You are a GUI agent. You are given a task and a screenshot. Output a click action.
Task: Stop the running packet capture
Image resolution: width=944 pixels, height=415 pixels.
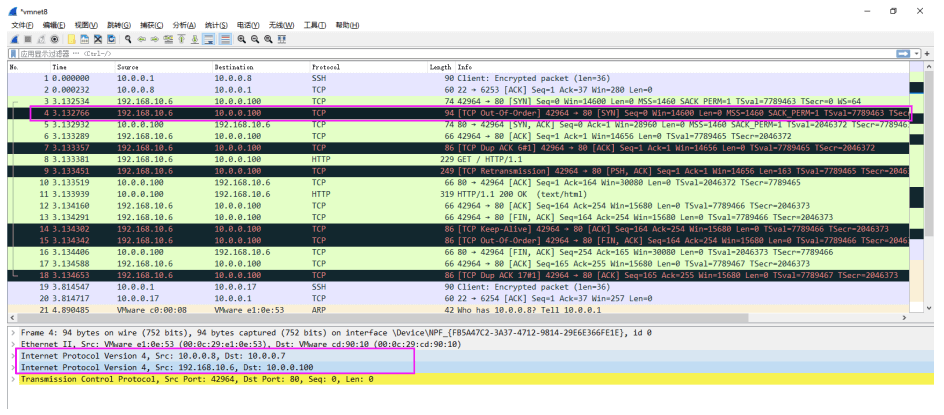[28, 39]
